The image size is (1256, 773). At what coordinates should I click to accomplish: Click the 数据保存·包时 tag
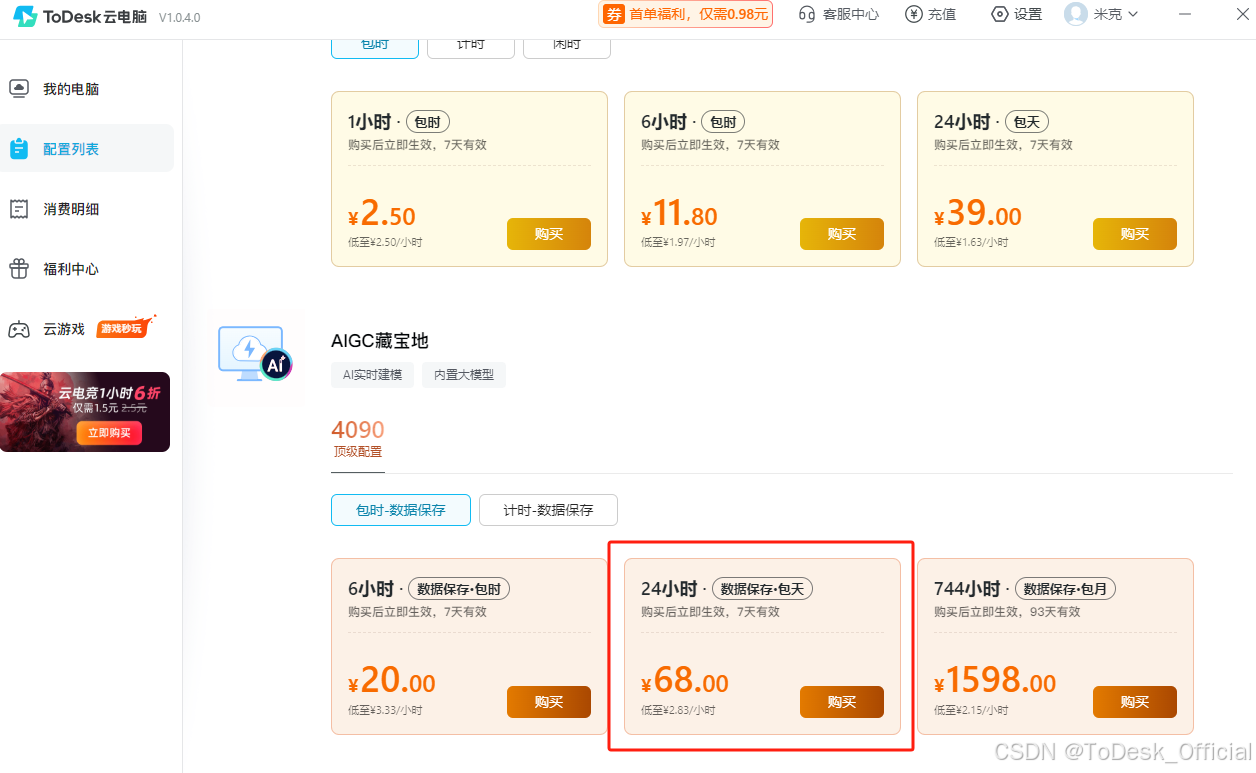click(459, 589)
